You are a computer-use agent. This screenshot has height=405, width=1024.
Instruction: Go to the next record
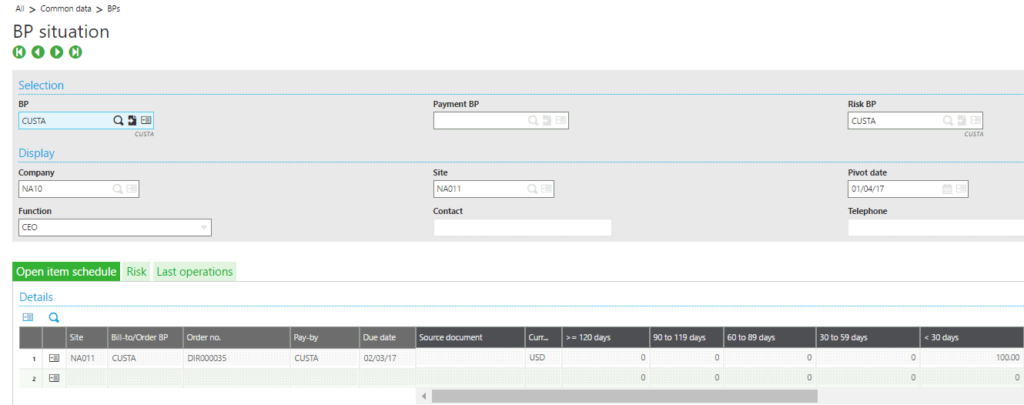click(x=57, y=52)
